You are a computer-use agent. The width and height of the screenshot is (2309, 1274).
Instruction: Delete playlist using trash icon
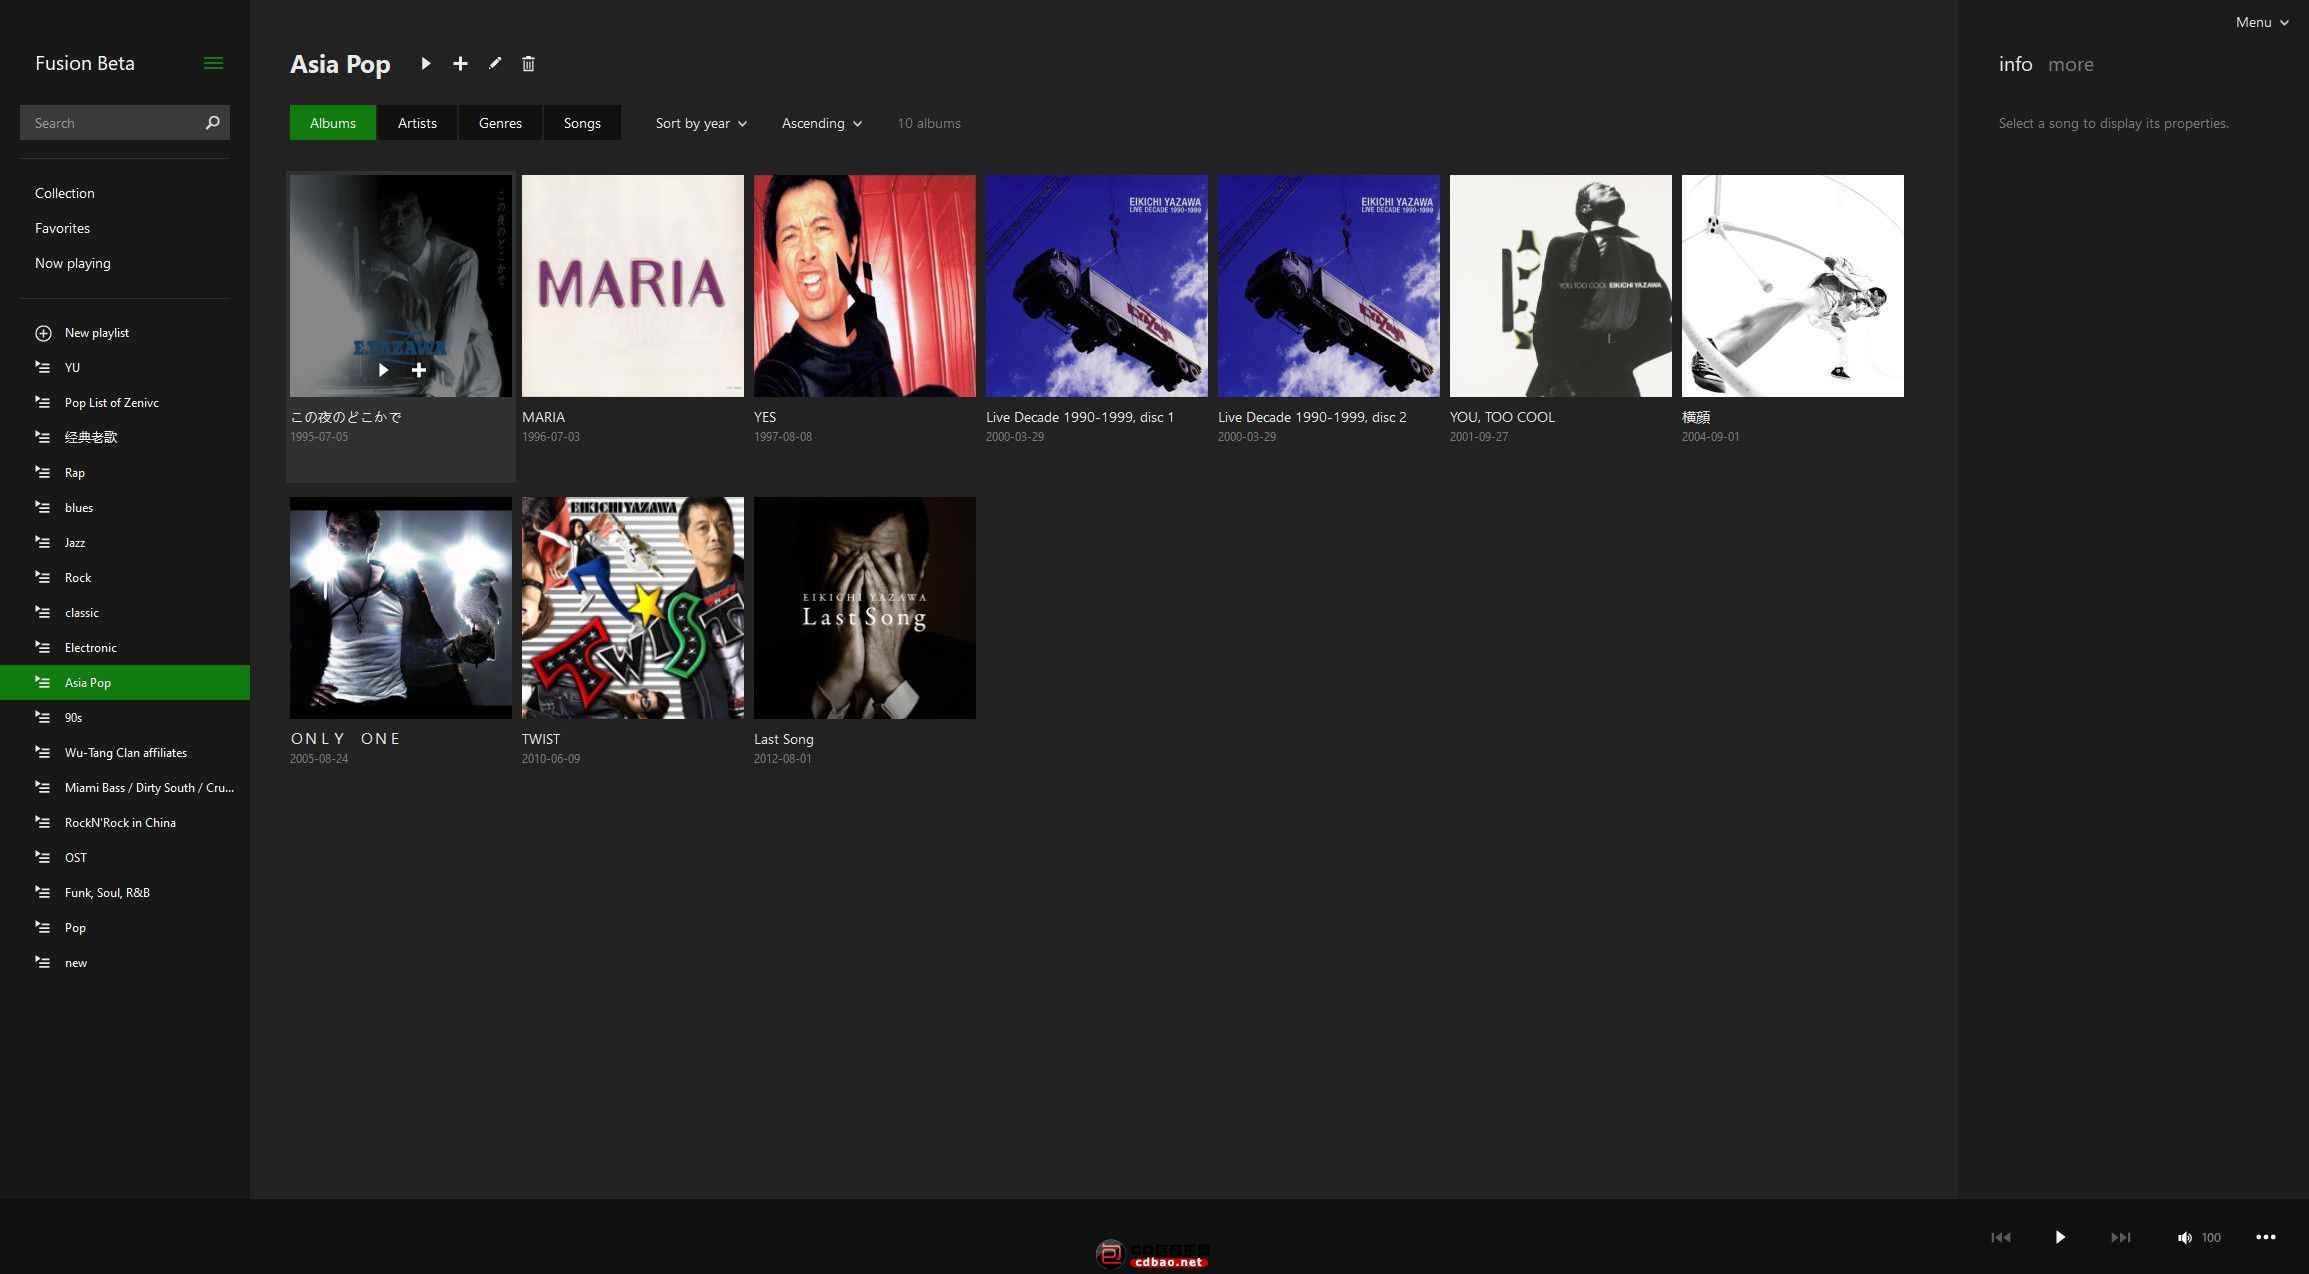(x=528, y=64)
